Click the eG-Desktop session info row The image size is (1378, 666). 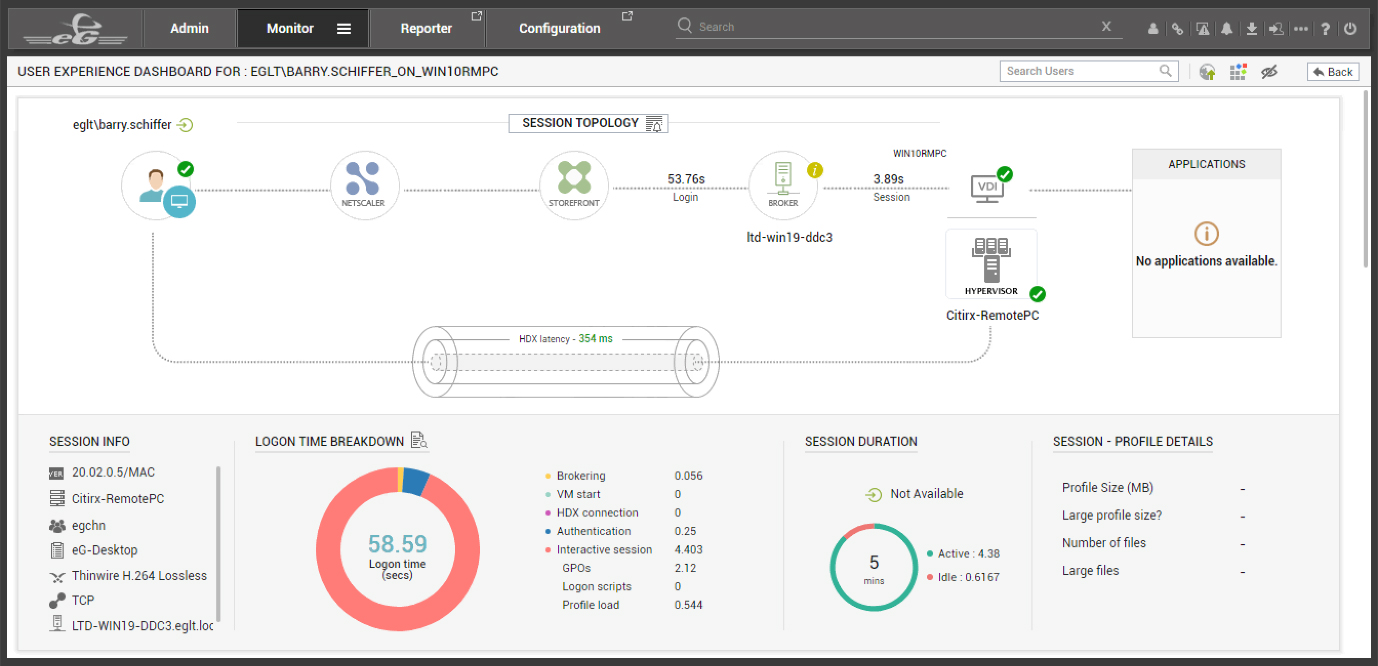[x=93, y=550]
